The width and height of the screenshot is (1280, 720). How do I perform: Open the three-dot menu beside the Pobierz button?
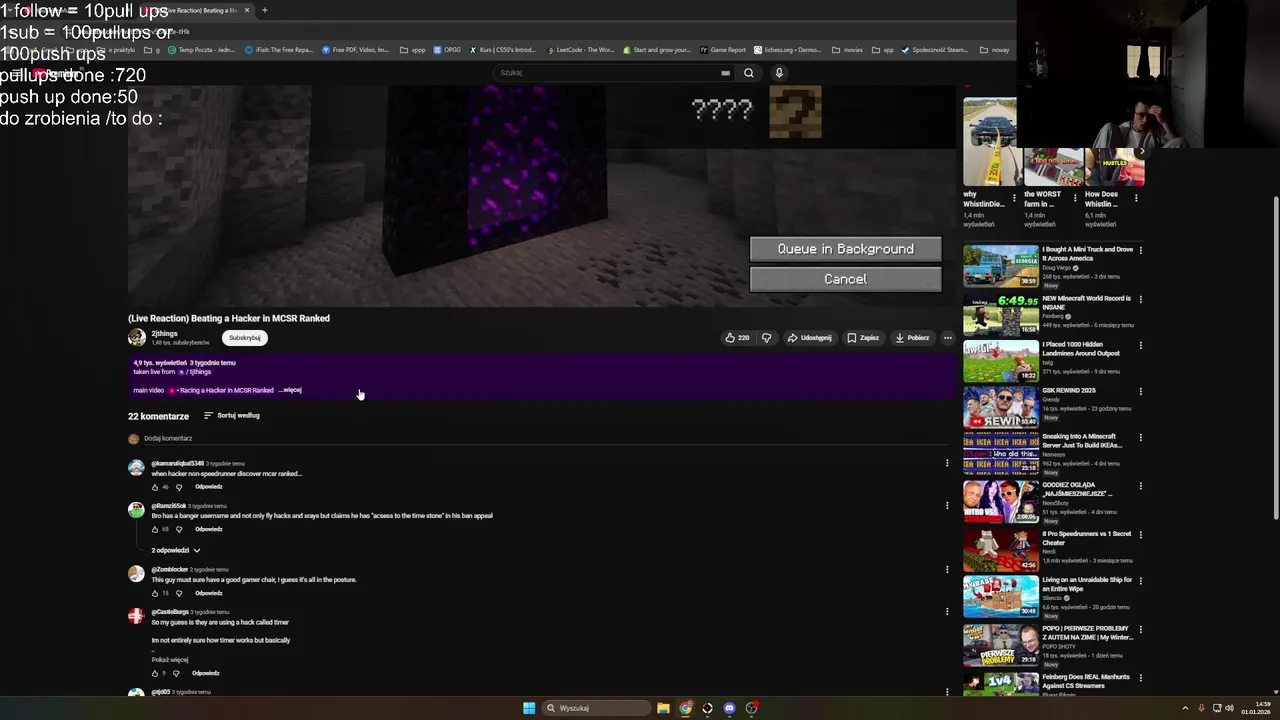click(x=948, y=338)
